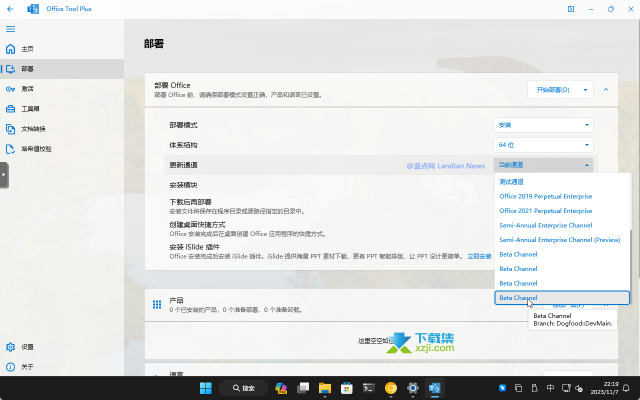Click 开始部署(D) start deploy button

click(553, 90)
